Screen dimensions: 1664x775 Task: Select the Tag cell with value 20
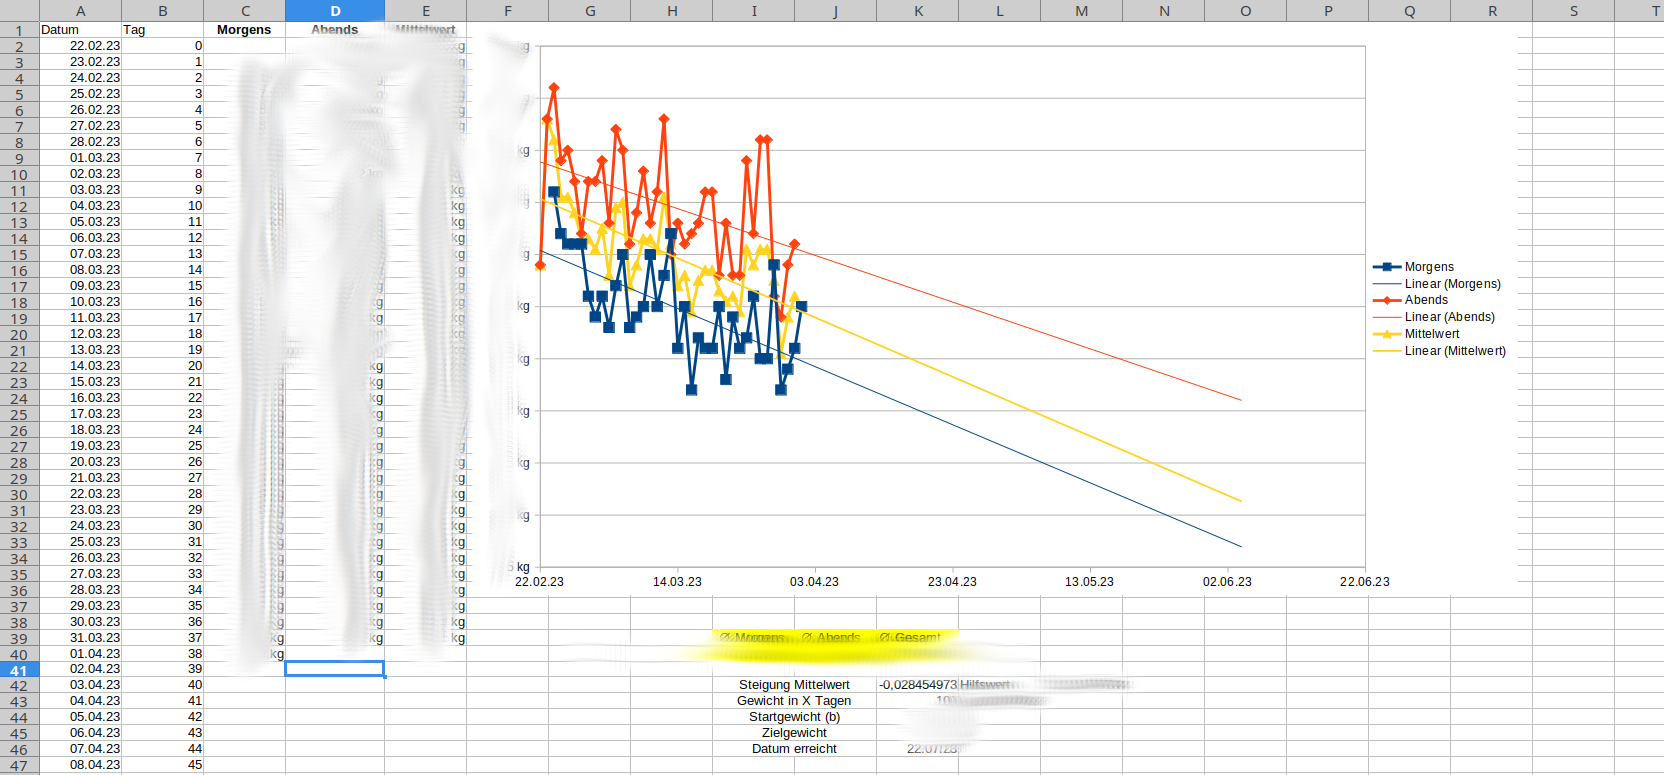point(162,366)
